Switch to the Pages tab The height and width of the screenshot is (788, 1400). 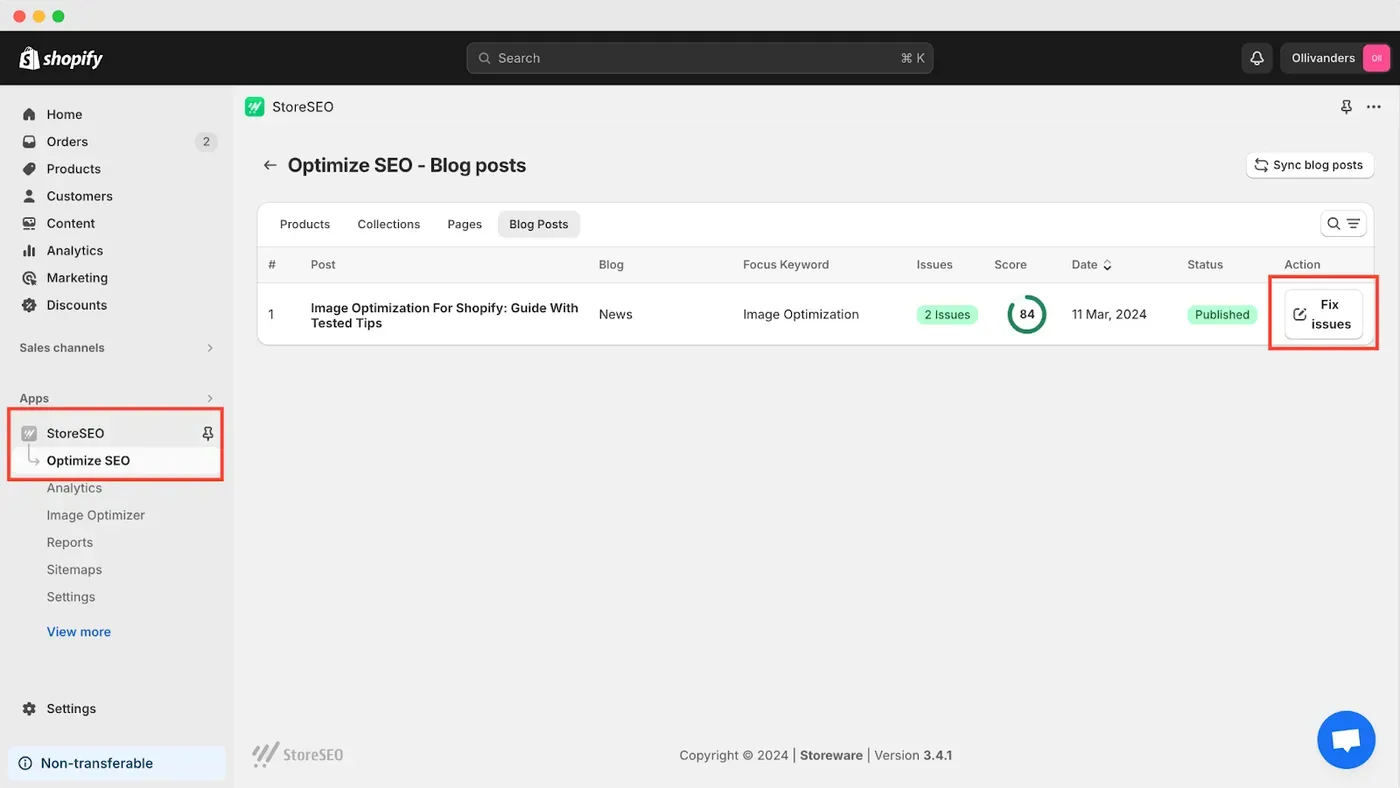tap(464, 224)
